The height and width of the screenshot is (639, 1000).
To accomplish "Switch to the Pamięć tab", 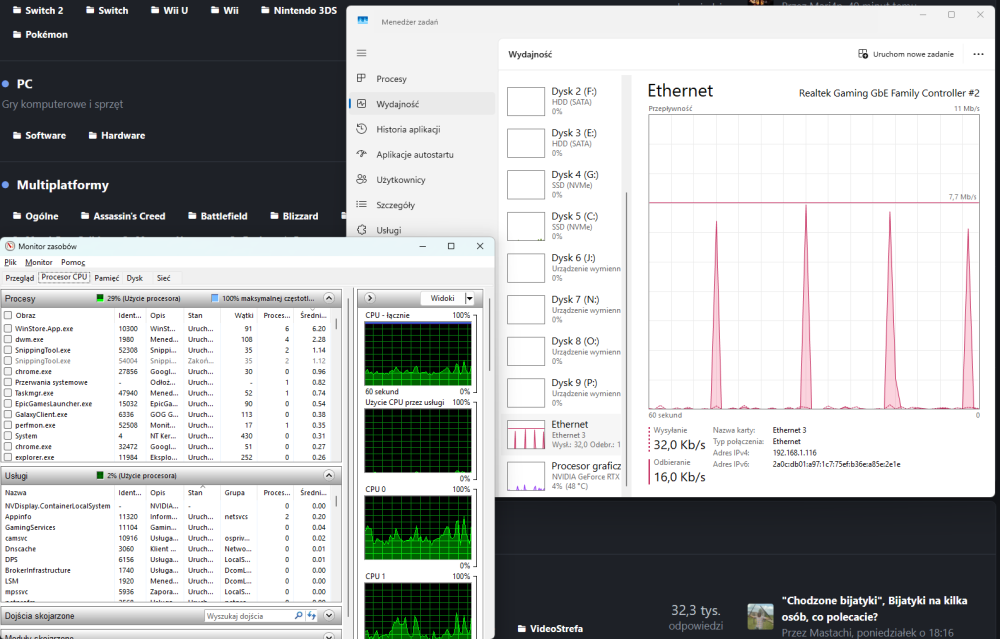I will pos(107,278).
